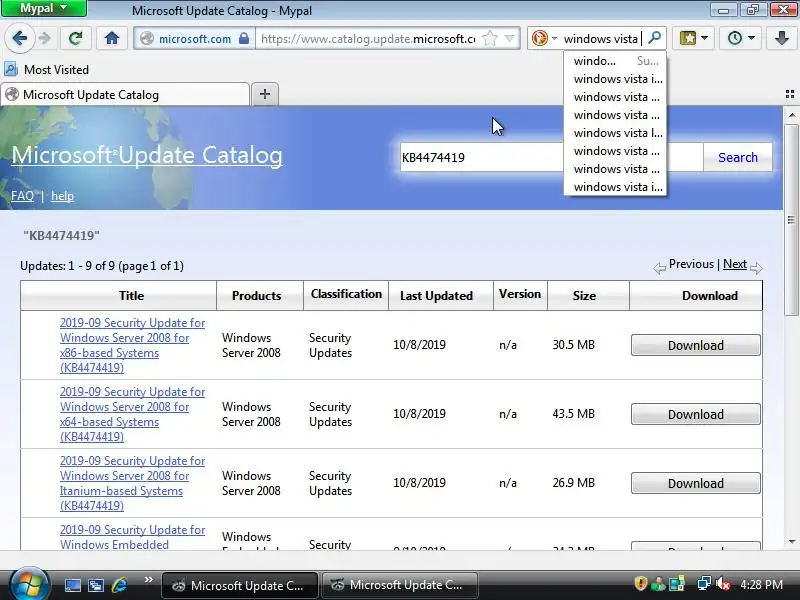Viewport: 800px width, 600px height.
Task: Click the 4:28 PM clock
Action: click(x=761, y=584)
